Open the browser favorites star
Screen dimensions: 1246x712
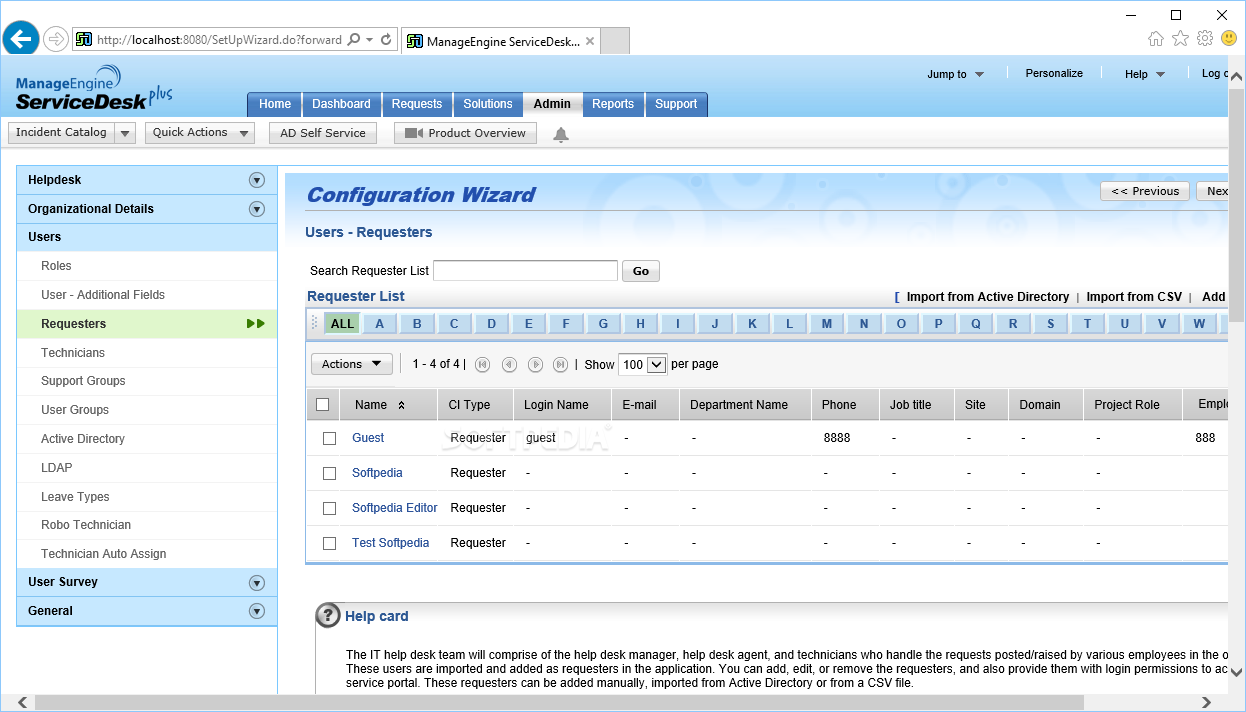pyautogui.click(x=1180, y=38)
